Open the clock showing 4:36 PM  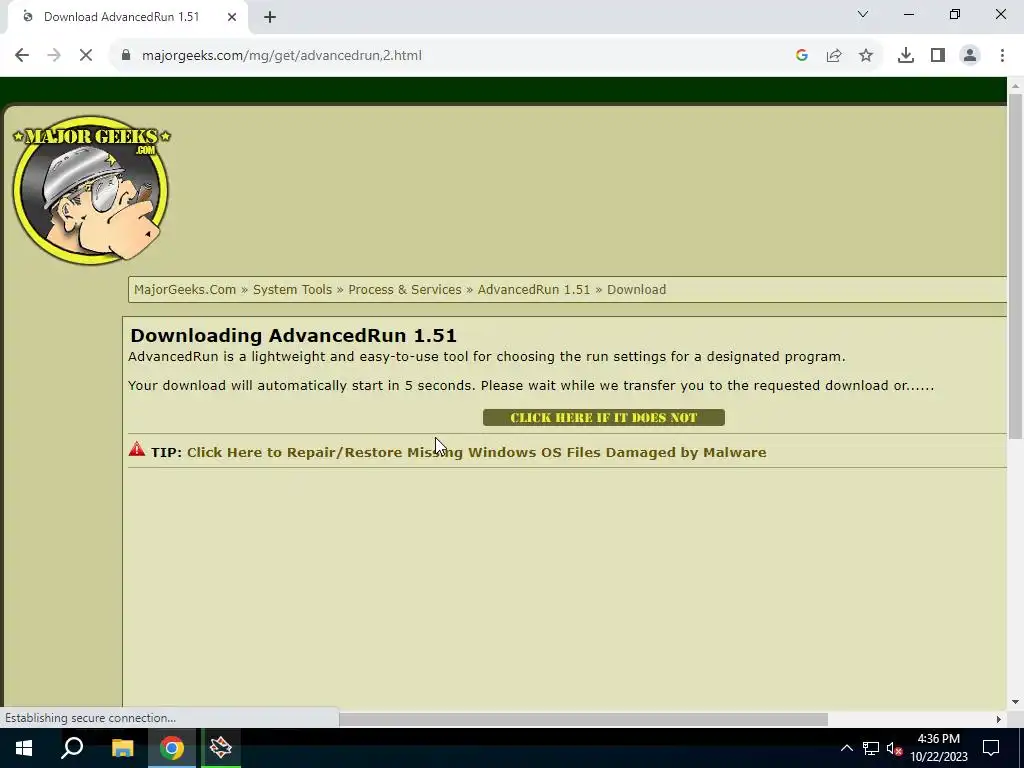[939, 748]
